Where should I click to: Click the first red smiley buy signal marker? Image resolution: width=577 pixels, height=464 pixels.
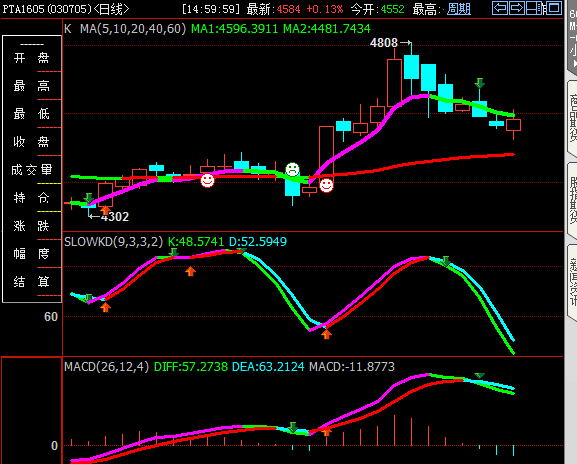pos(207,180)
